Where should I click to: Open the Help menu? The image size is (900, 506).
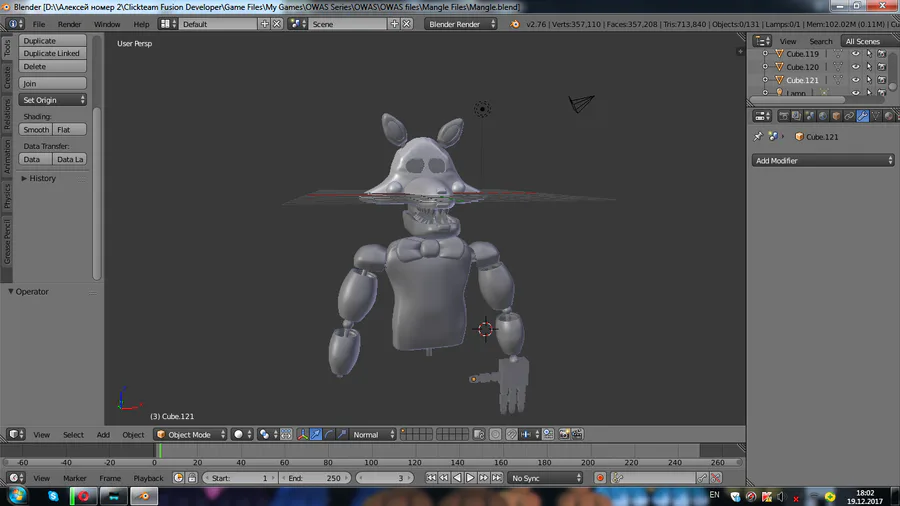[141, 24]
